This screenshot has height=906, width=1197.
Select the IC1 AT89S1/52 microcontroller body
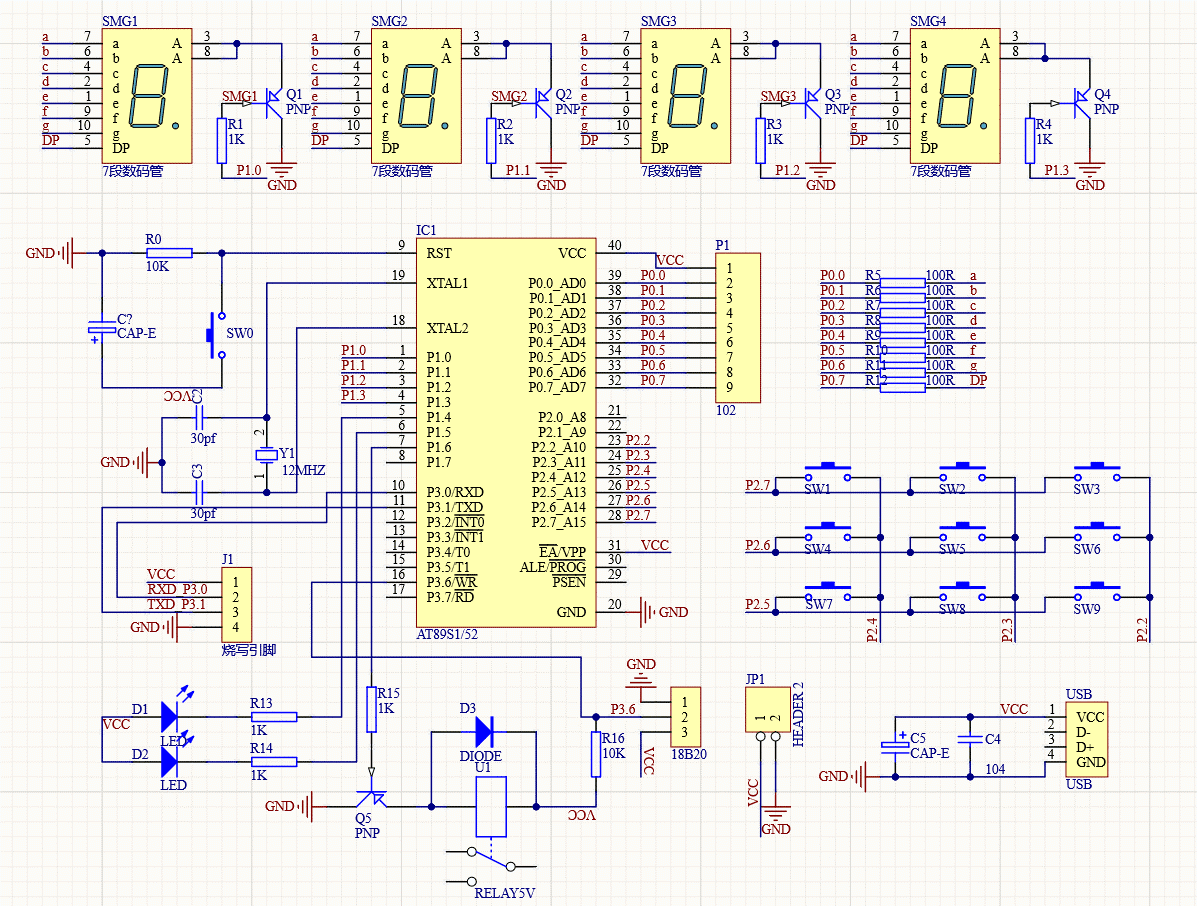coord(506,432)
